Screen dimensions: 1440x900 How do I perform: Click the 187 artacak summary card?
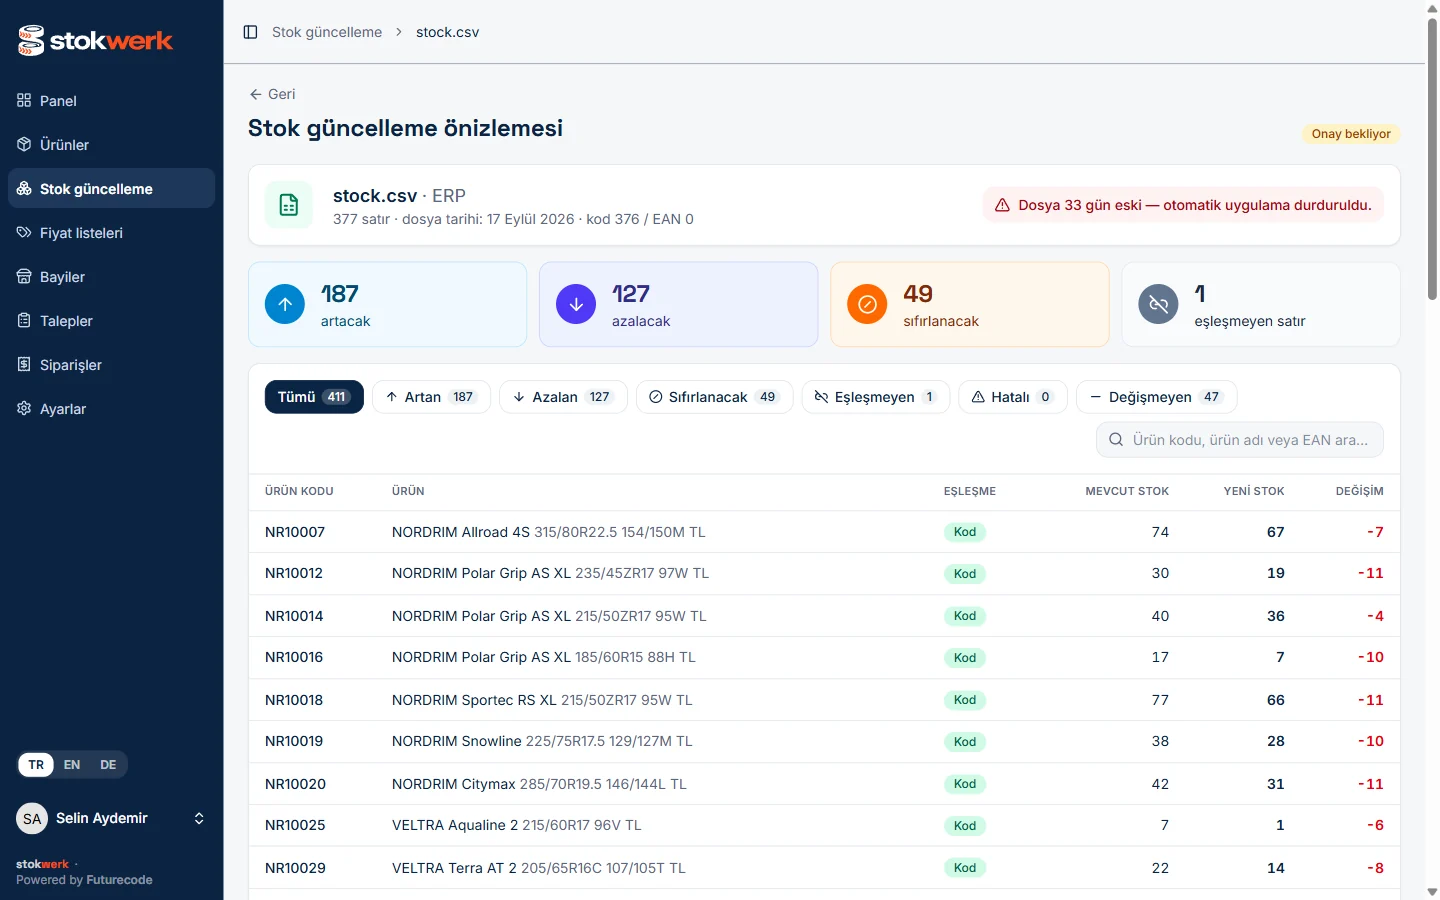pos(387,304)
